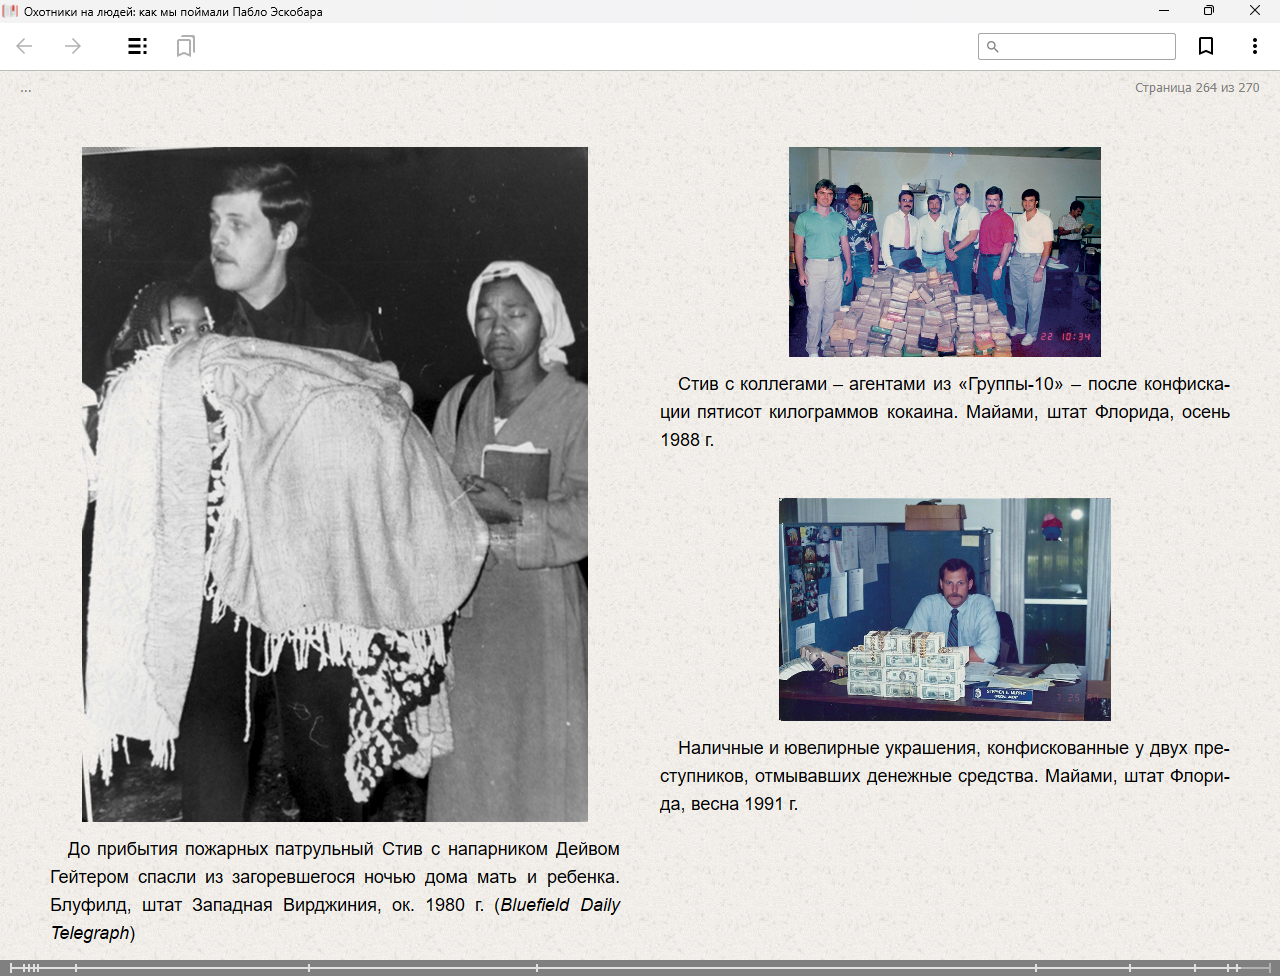Image resolution: width=1280 pixels, height=976 pixels.
Task: Click the Bluefield Daily Telegraph caption text
Action: click(x=335, y=890)
